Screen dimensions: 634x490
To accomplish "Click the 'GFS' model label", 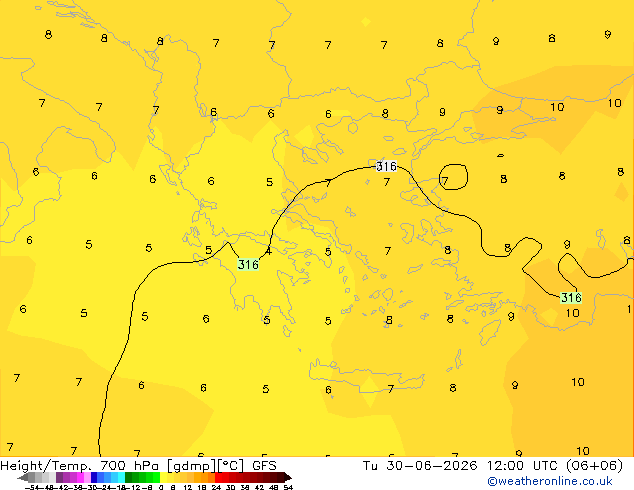I will coord(264,466).
